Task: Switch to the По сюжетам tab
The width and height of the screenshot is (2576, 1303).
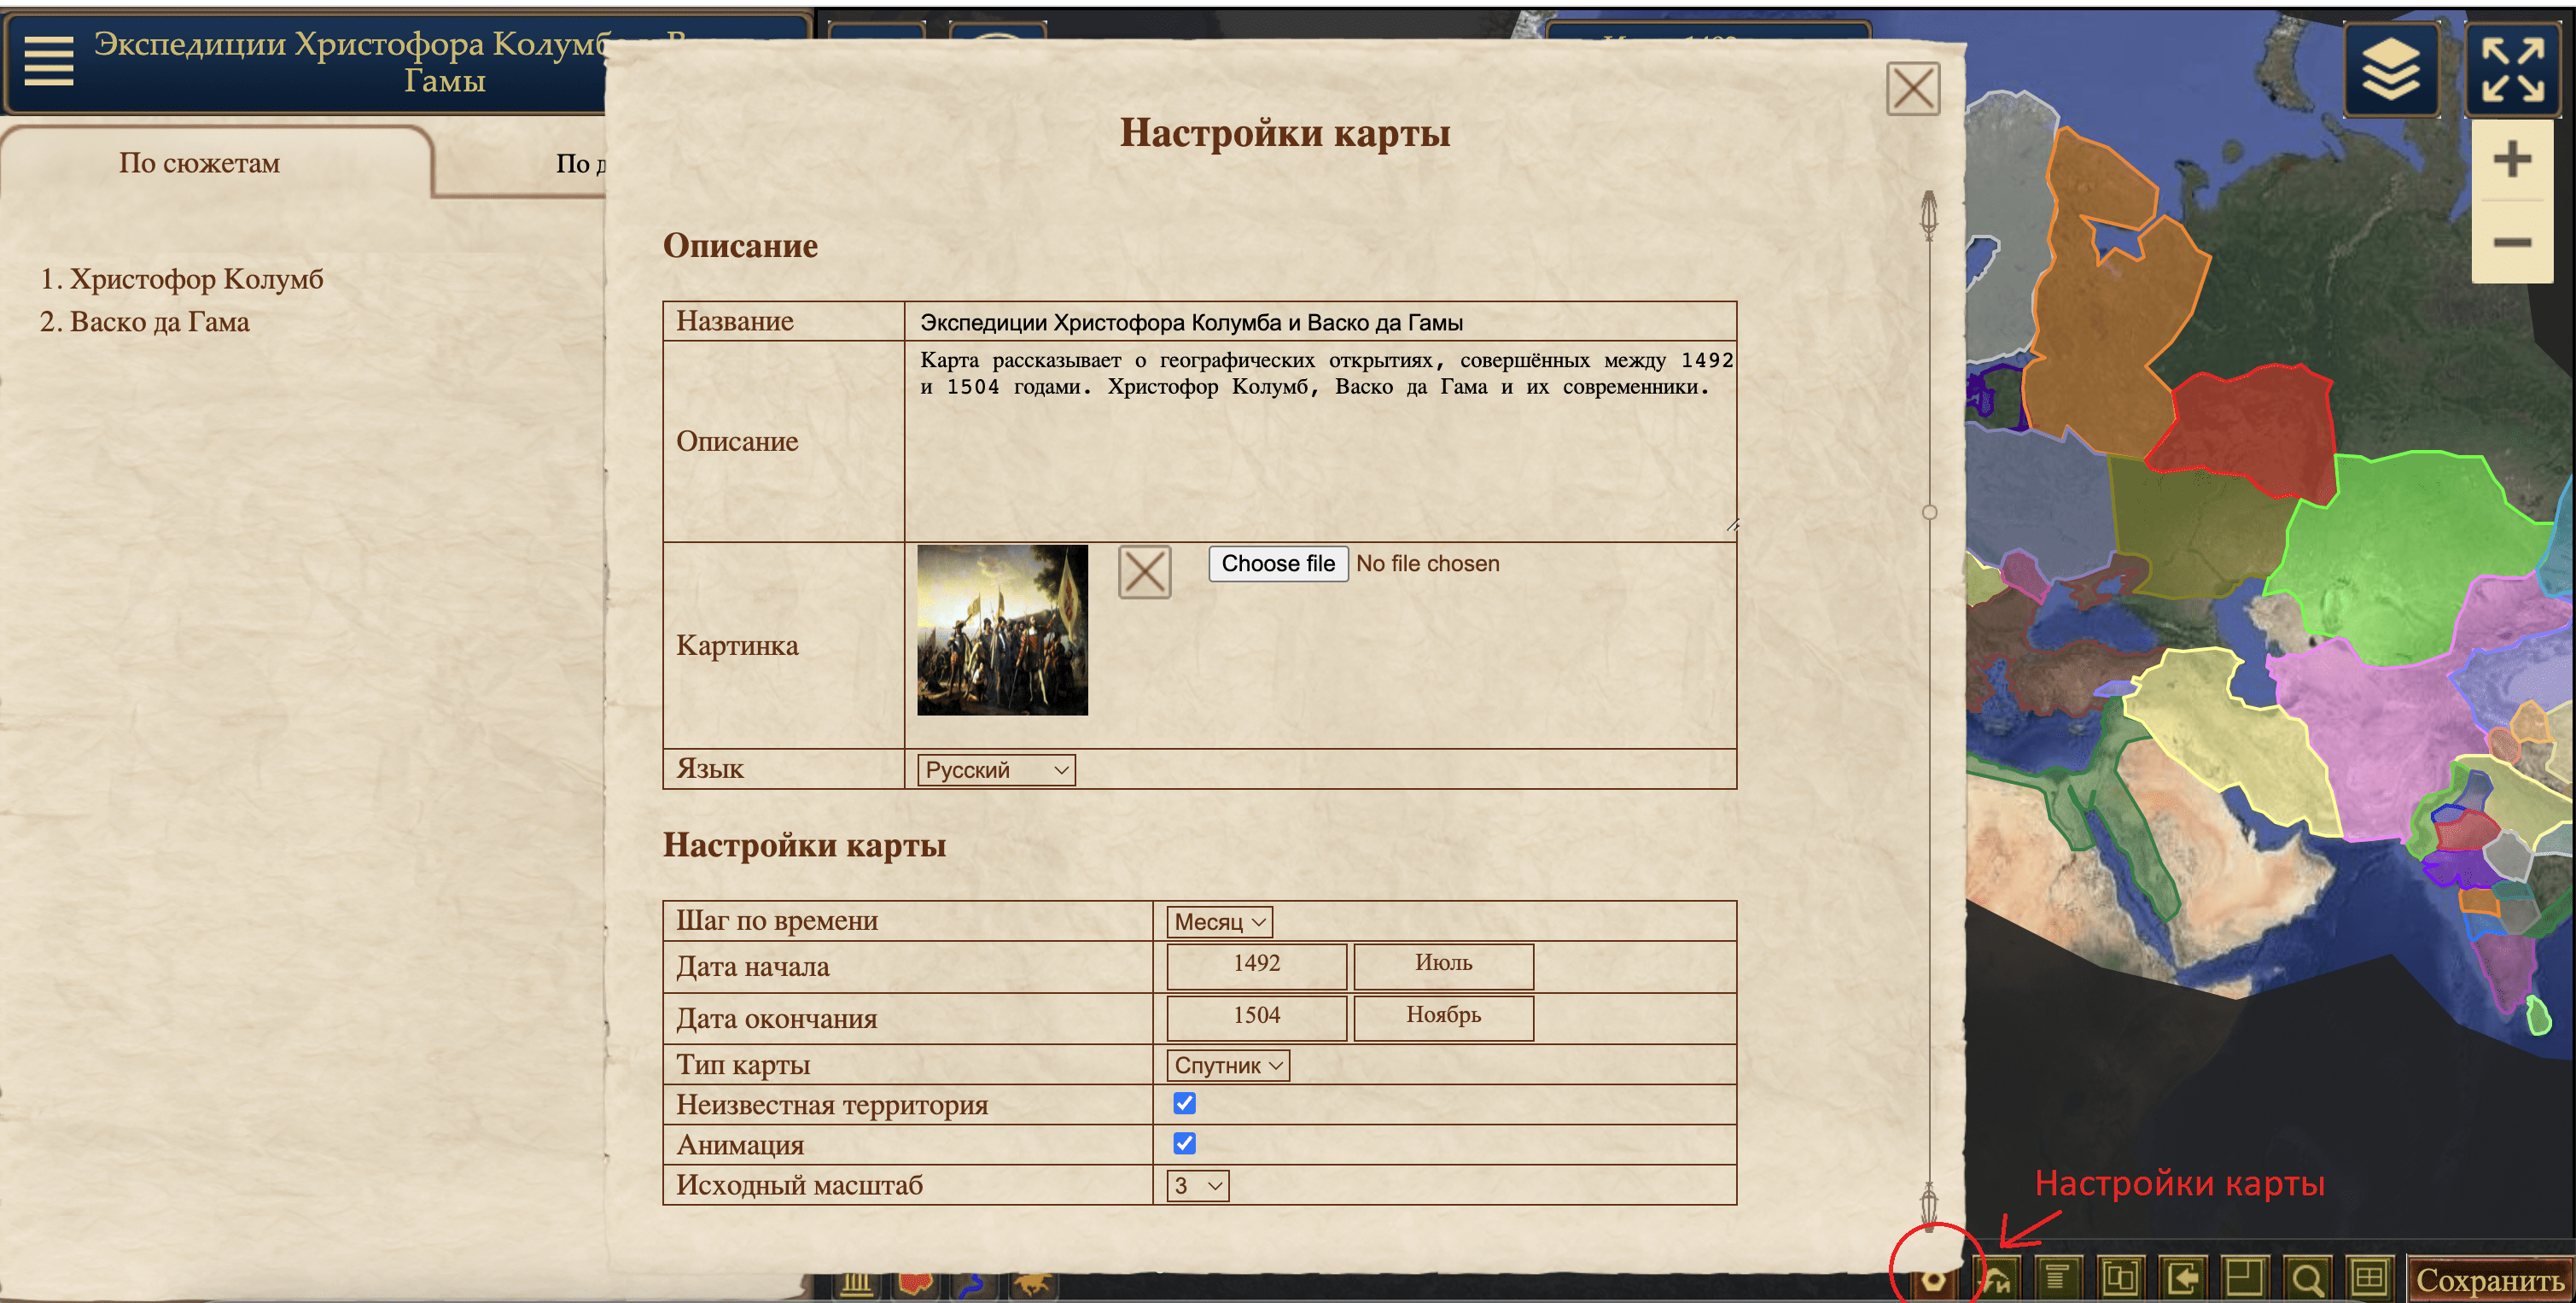Action: [x=199, y=163]
